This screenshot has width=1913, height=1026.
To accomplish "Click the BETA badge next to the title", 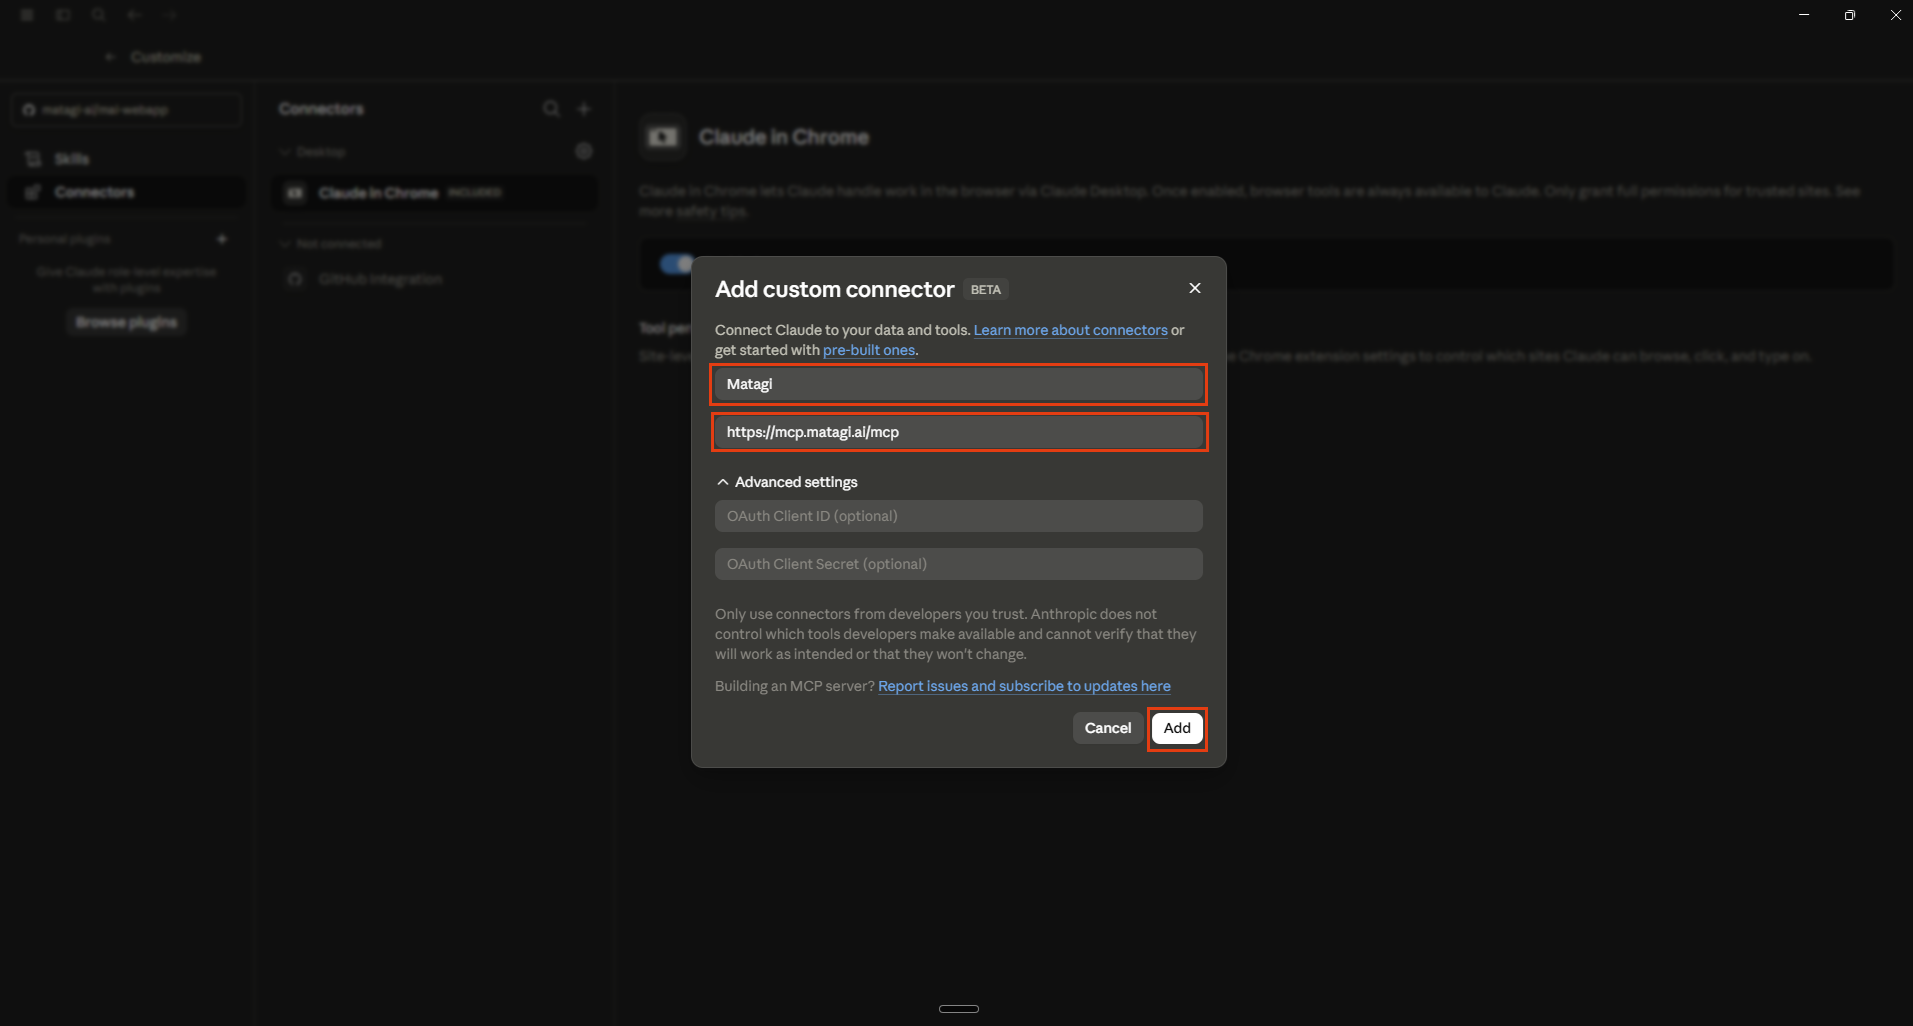I will [x=985, y=289].
